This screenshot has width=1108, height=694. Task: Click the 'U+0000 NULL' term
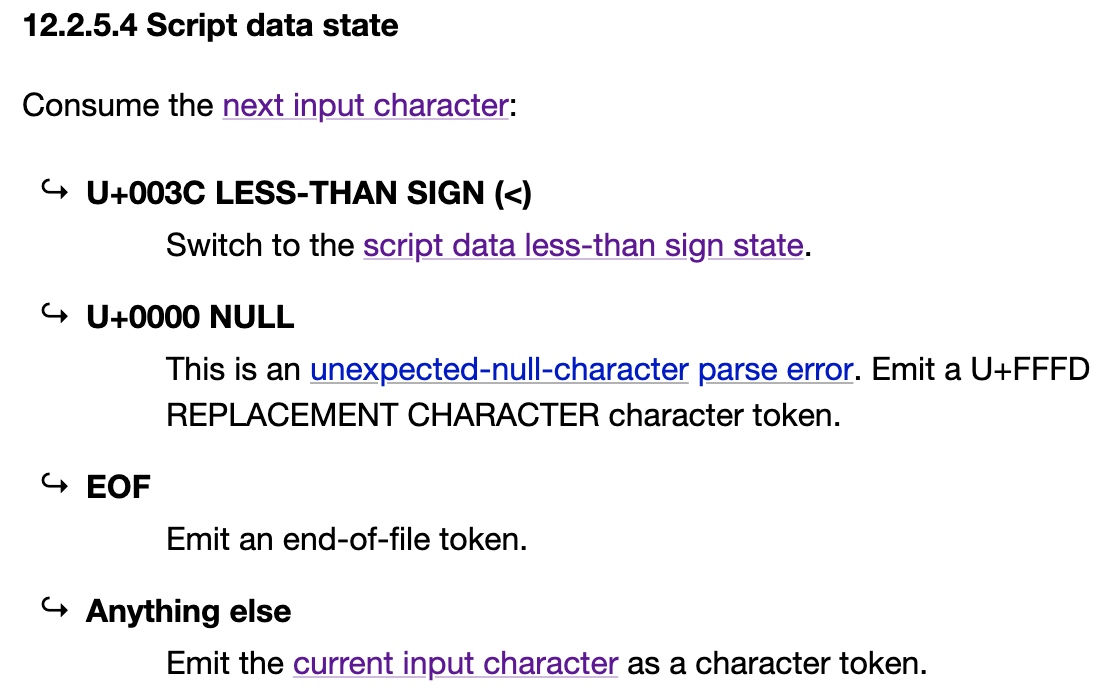[190, 317]
